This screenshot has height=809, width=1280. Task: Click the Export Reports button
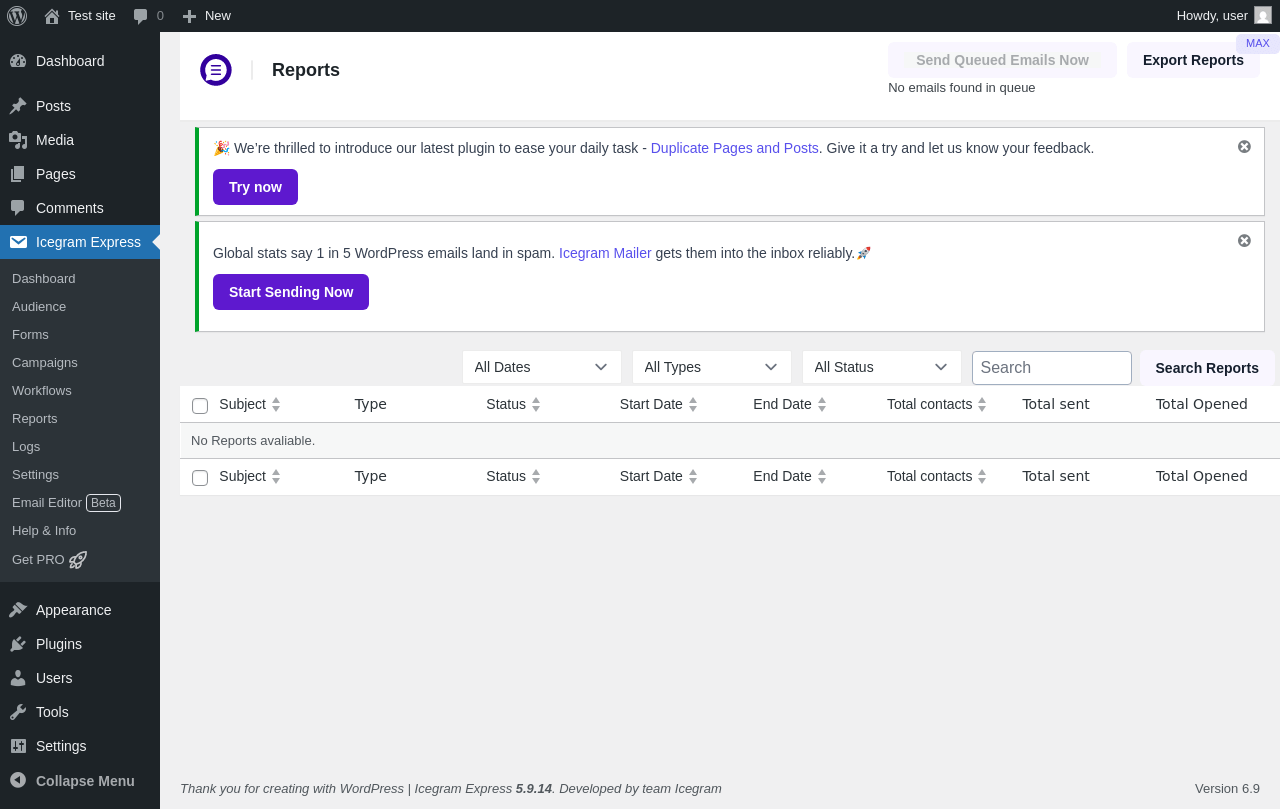pyautogui.click(x=1193, y=60)
